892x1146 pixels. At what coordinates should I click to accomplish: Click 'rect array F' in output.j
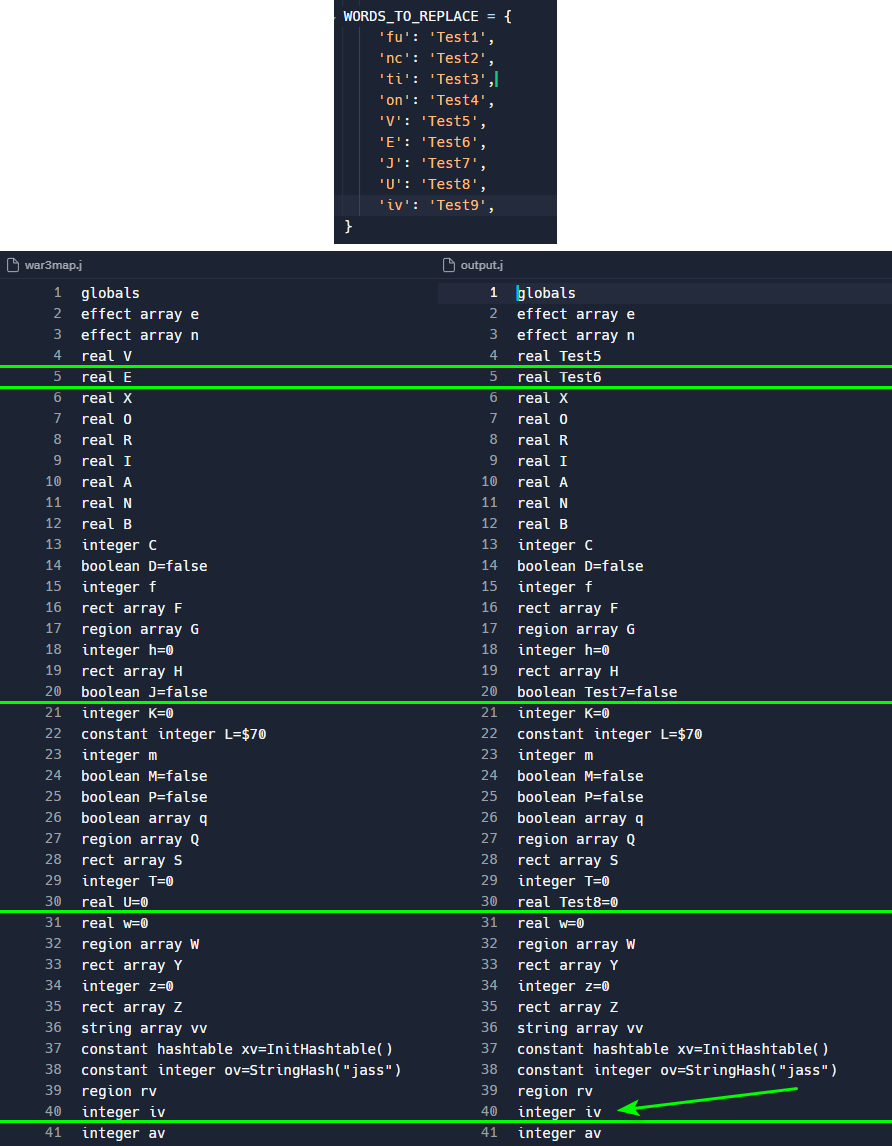[567, 608]
